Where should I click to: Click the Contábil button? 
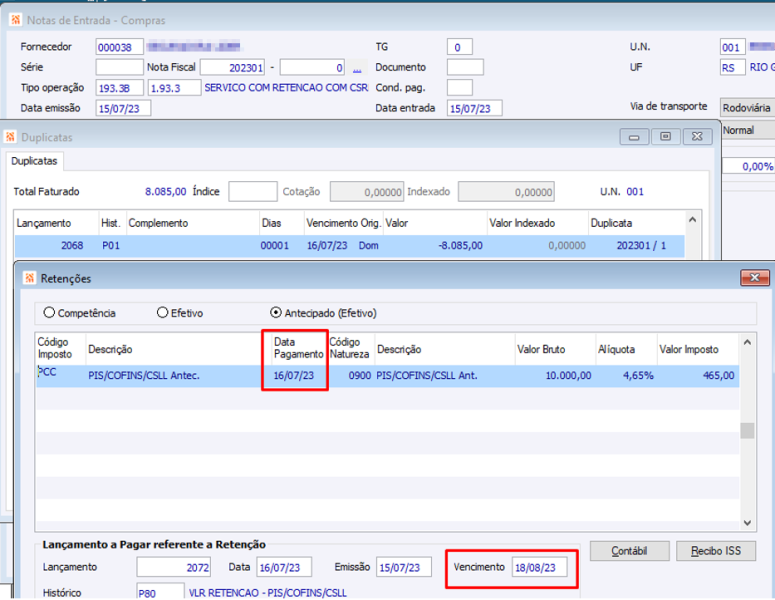[629, 551]
